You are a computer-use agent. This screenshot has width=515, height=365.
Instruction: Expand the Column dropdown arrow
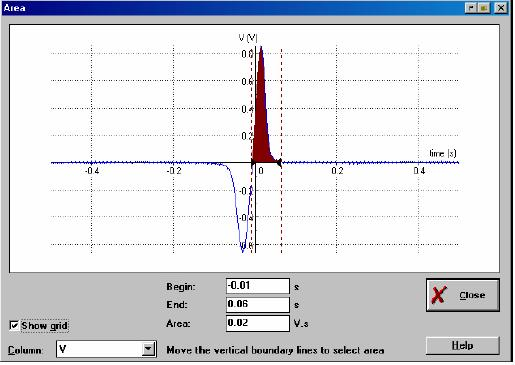pos(148,349)
